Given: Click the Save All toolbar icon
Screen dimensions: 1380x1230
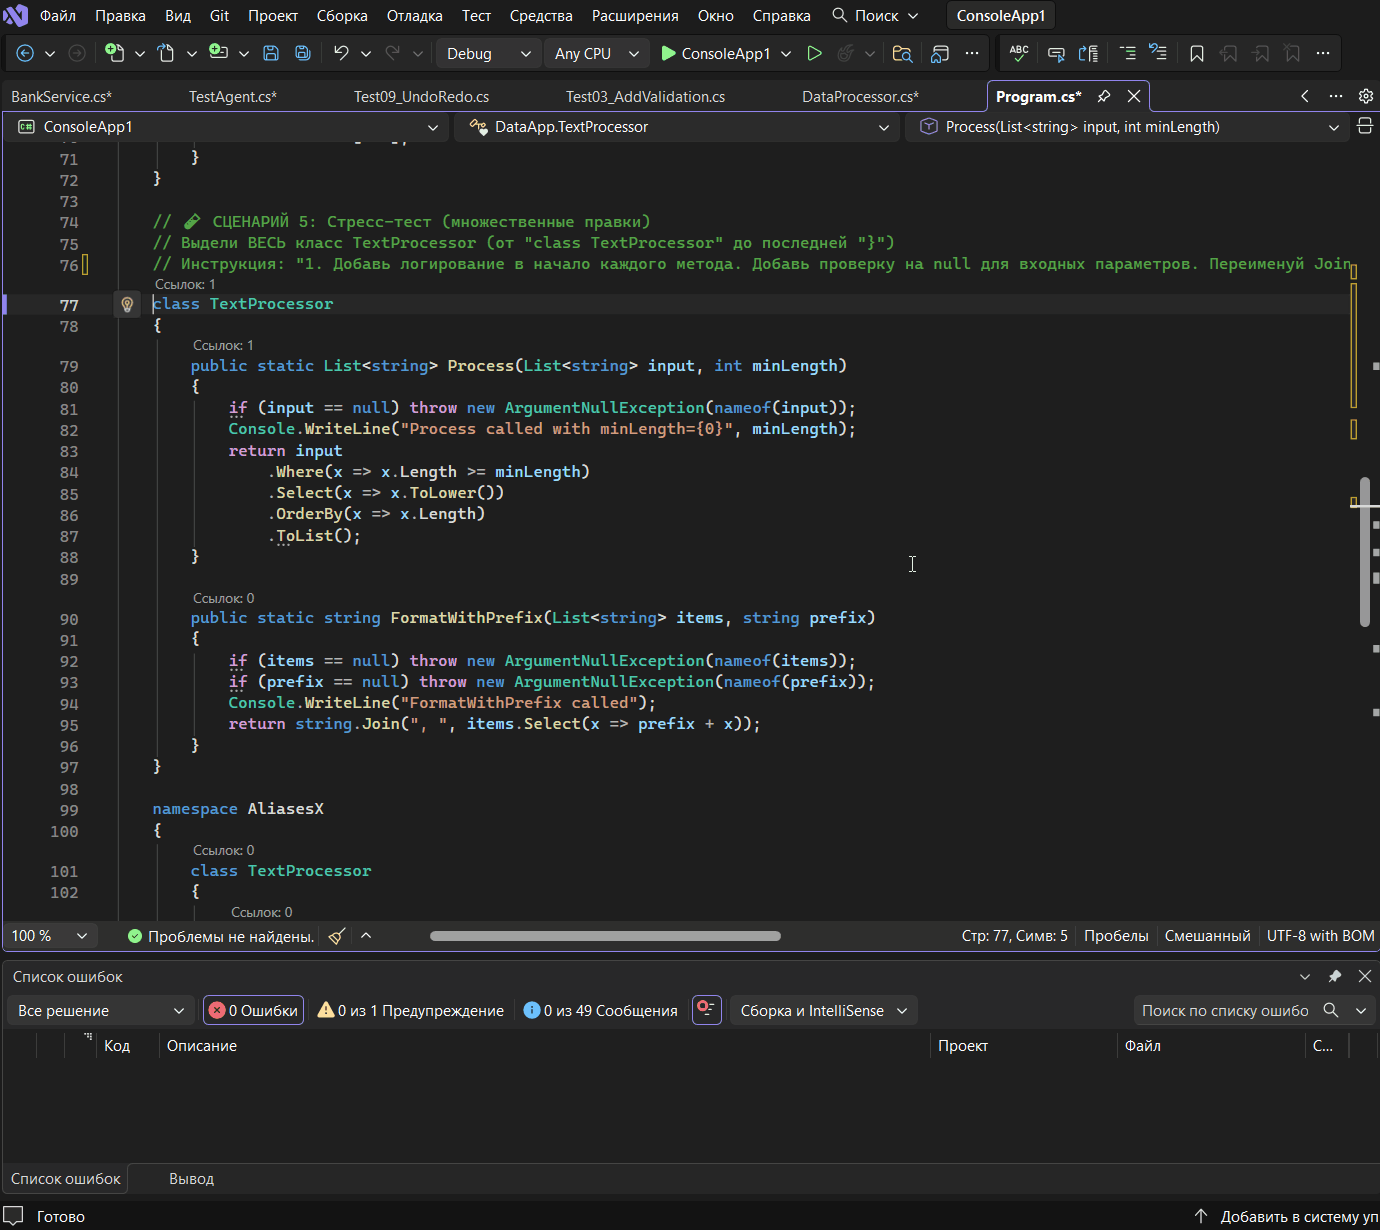Looking at the screenshot, I should (302, 53).
